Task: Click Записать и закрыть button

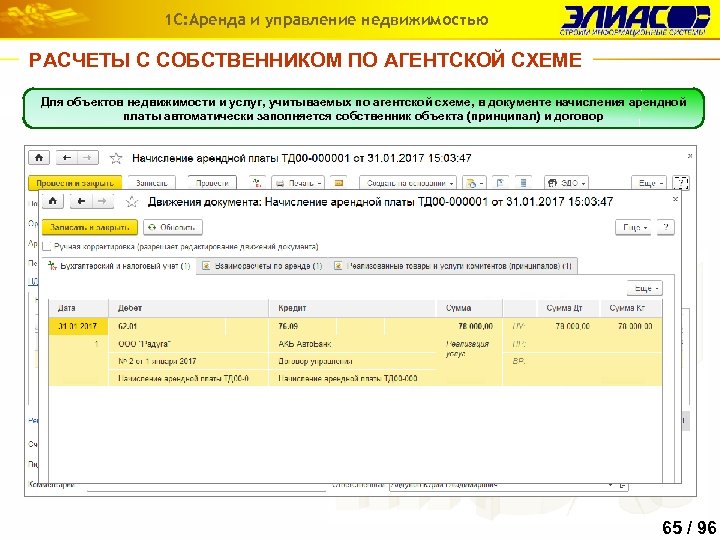Action: 90,227
